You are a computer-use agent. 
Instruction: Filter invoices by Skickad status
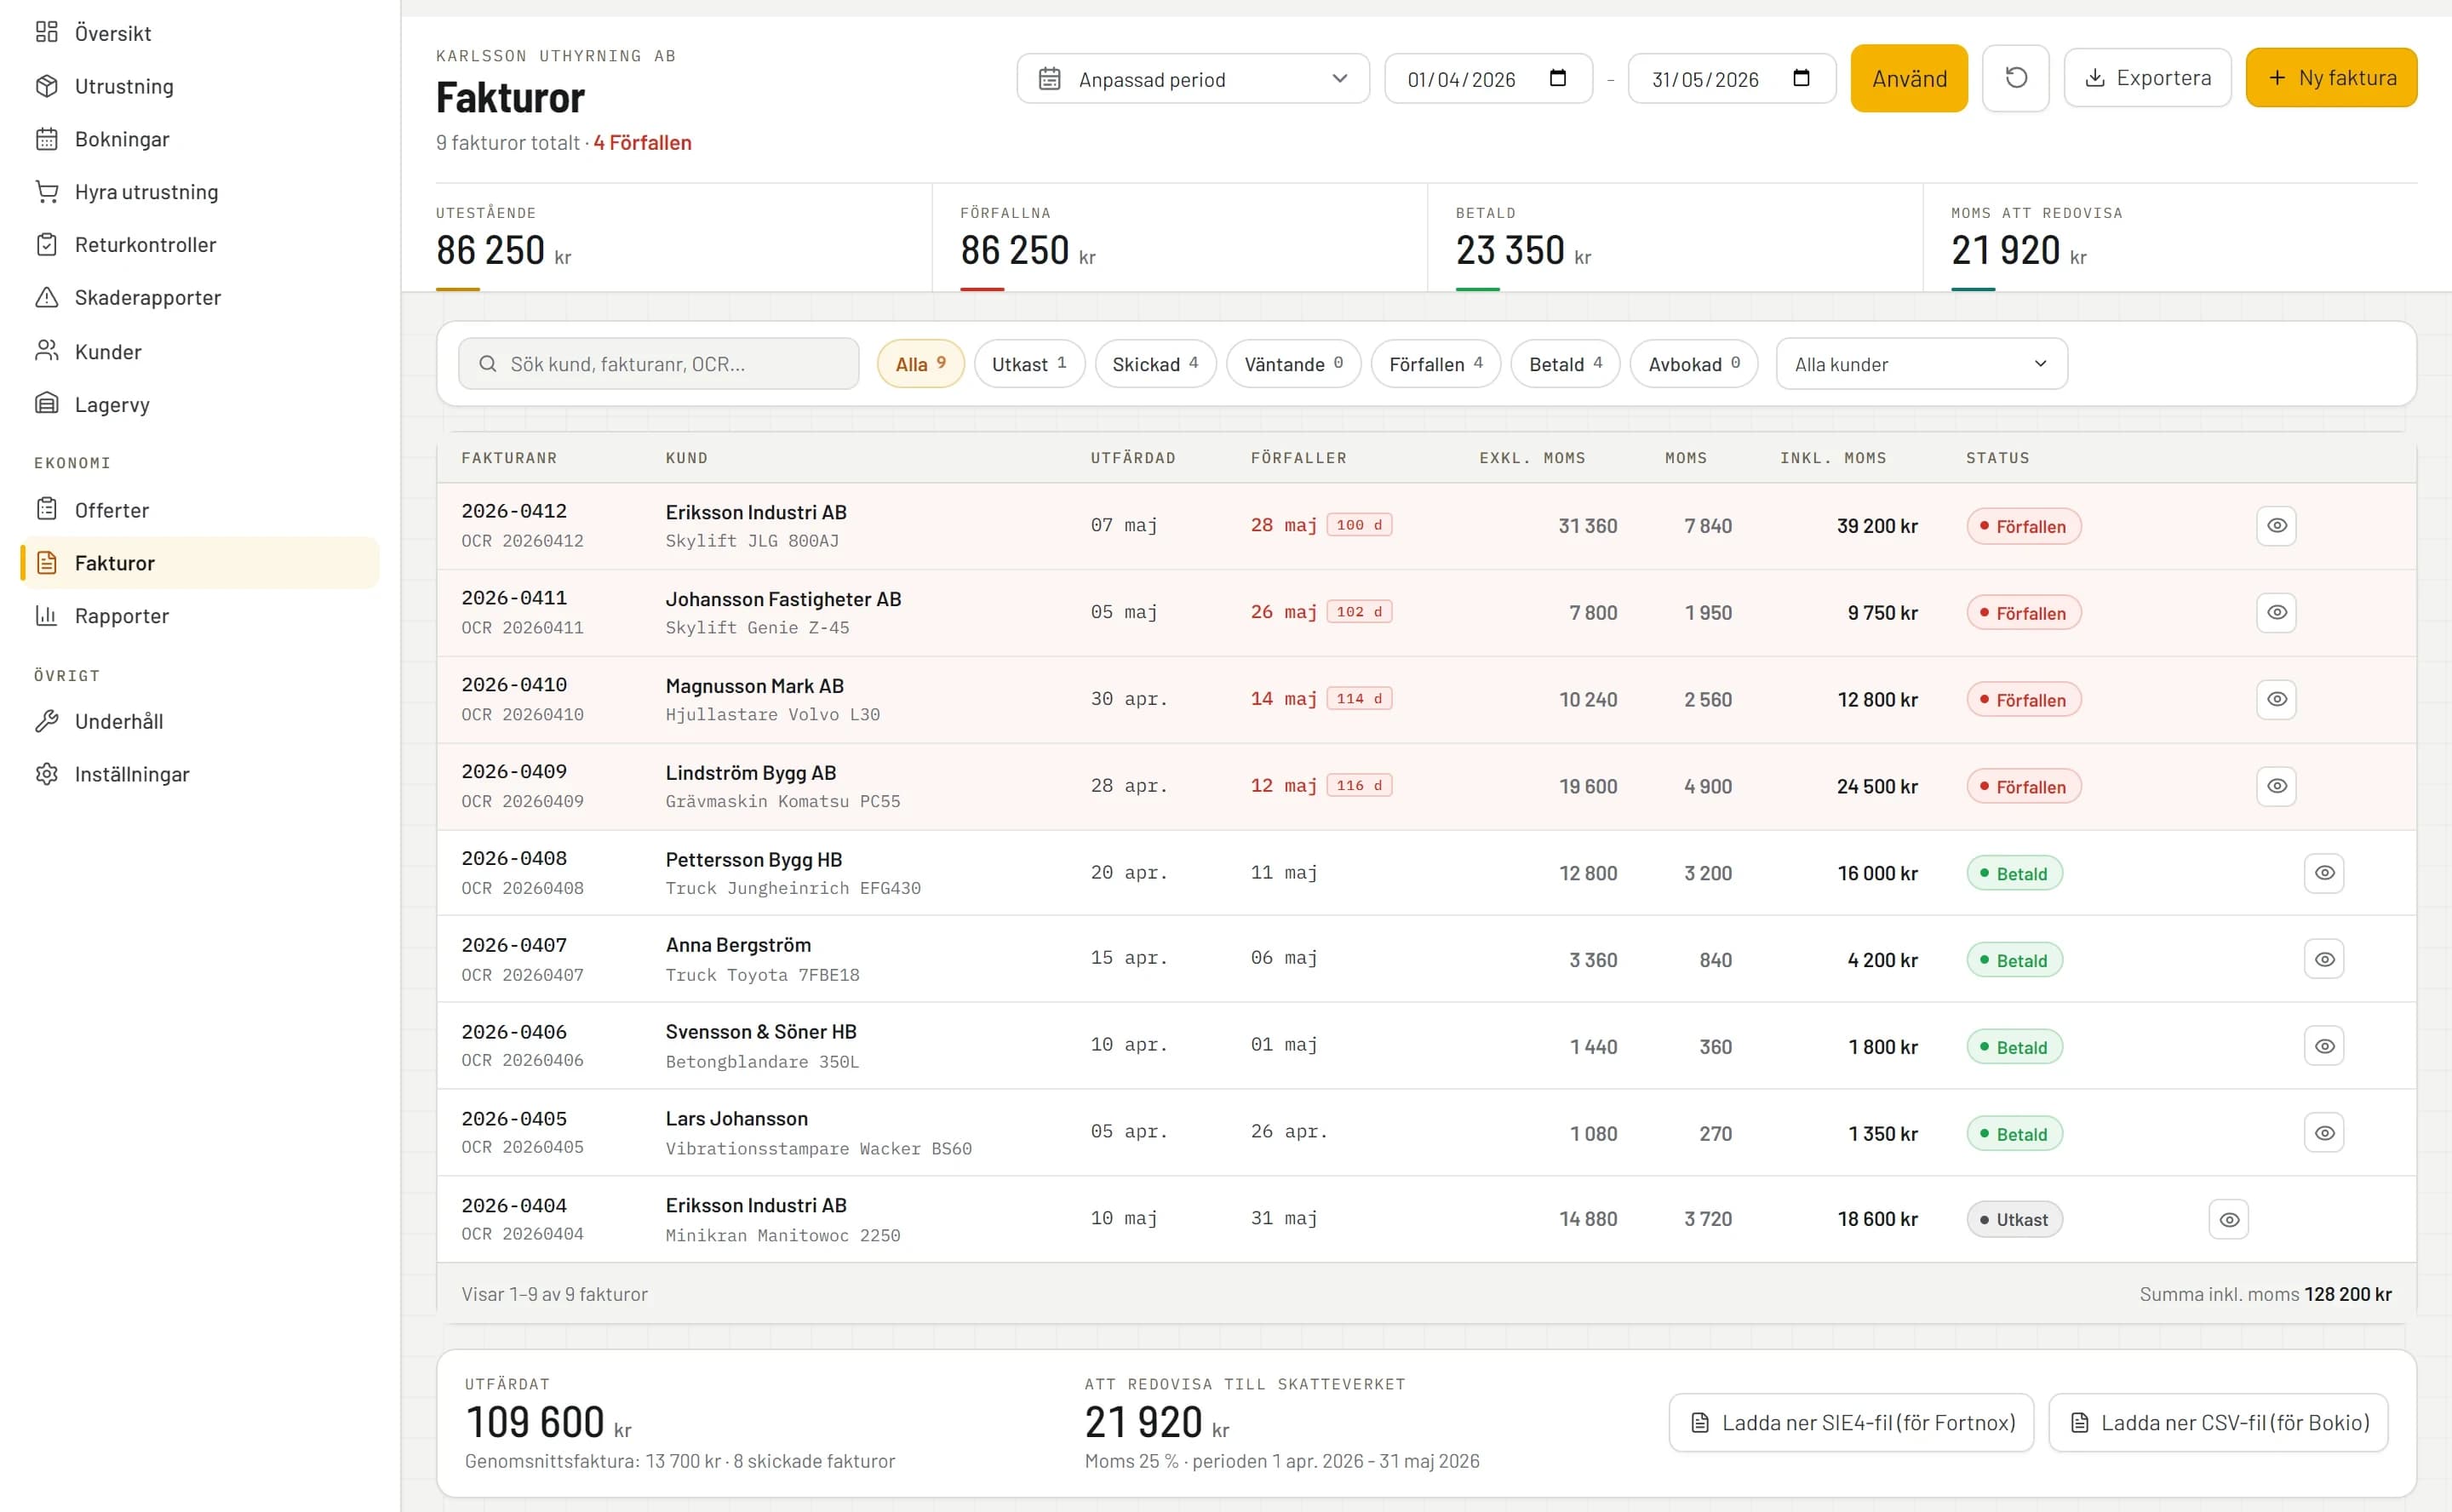[x=1155, y=364]
